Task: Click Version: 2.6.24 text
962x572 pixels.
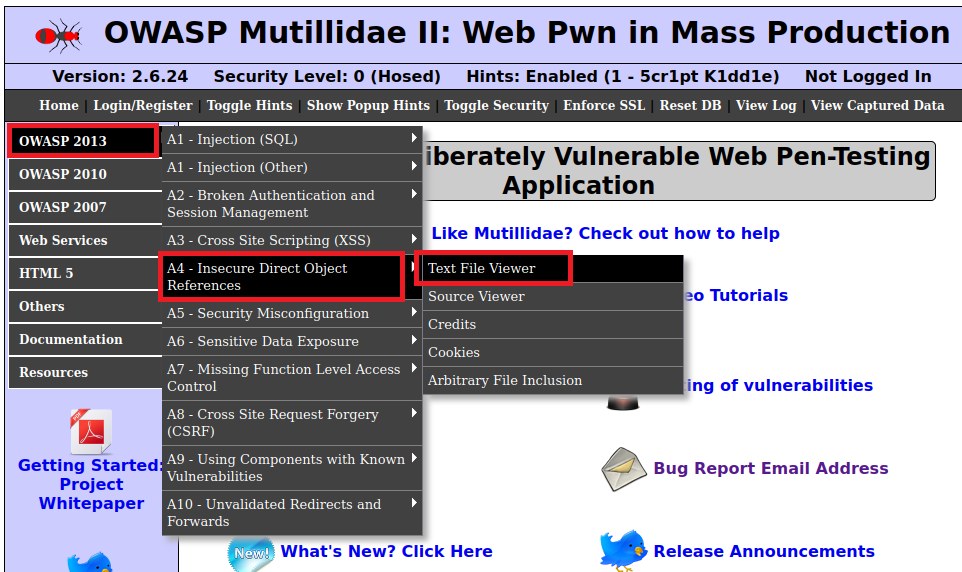Action: coord(120,77)
